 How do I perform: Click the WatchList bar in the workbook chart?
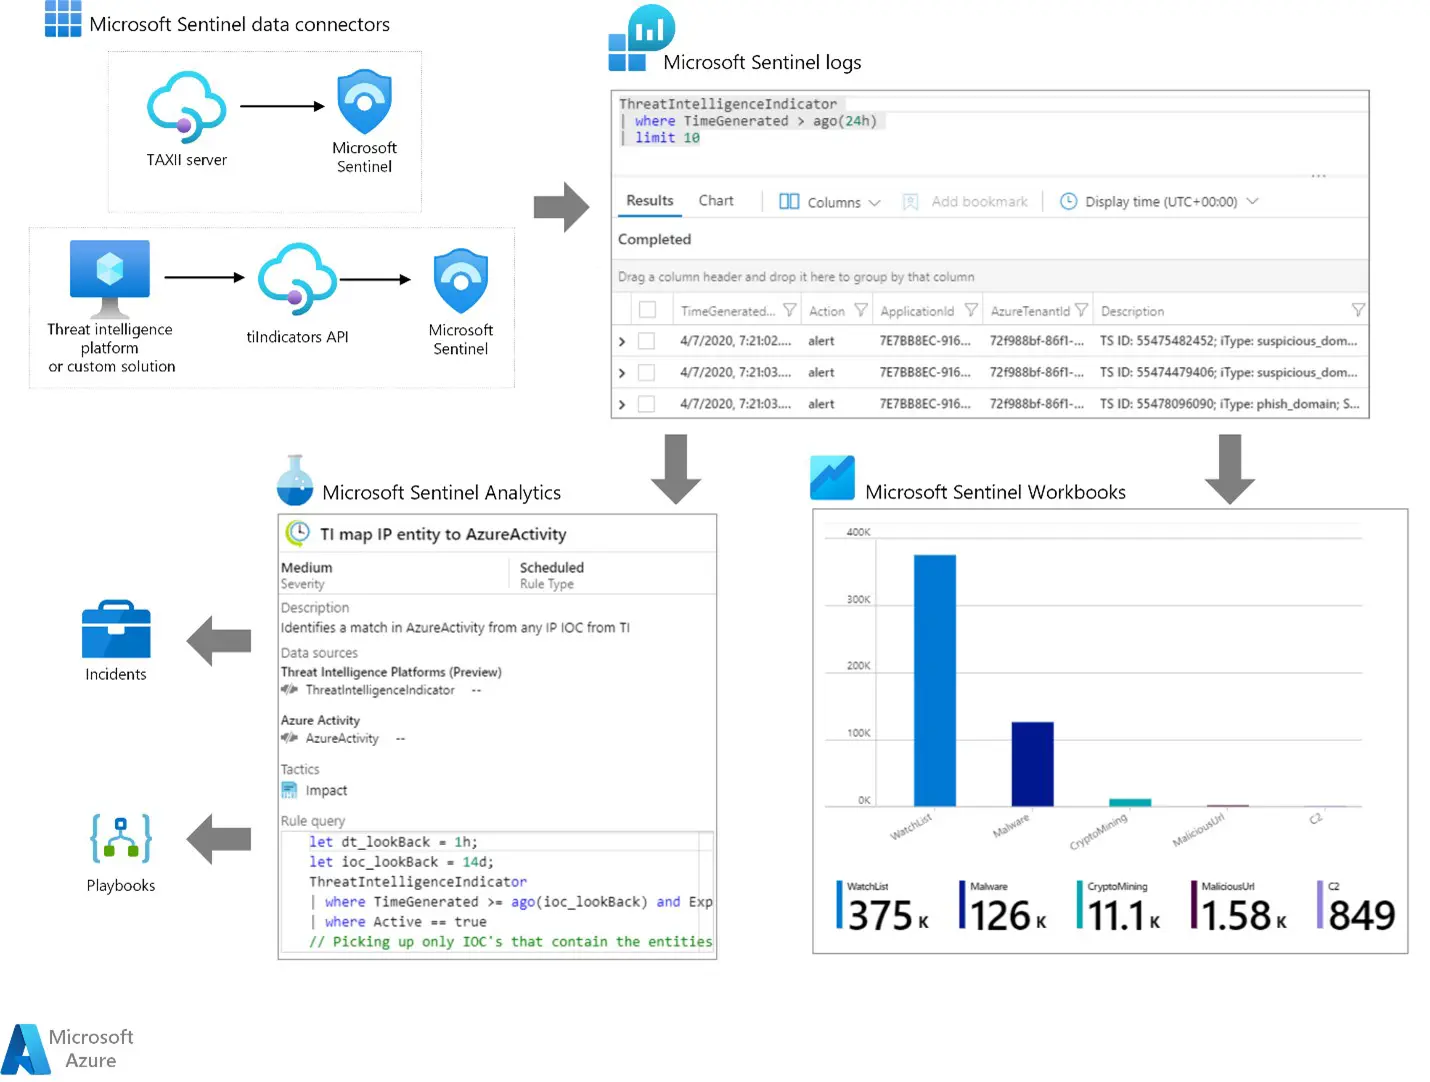(934, 670)
